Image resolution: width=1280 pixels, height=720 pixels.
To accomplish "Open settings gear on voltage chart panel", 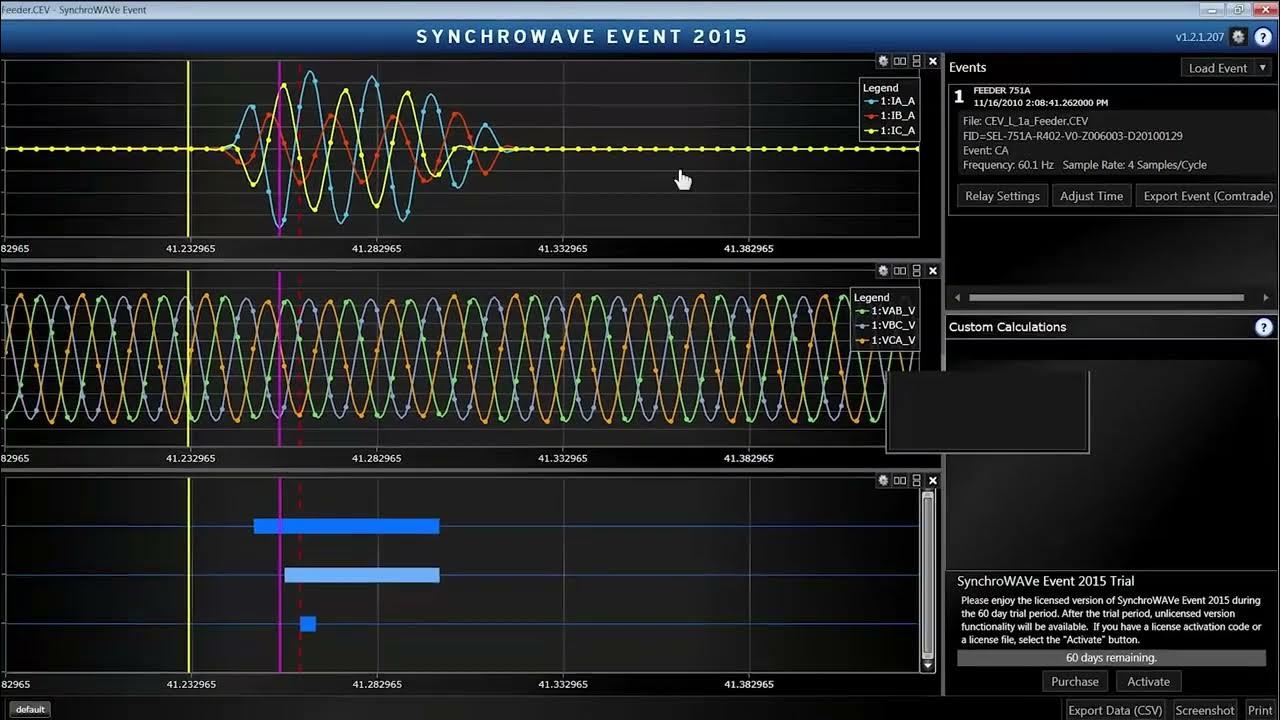I will coord(883,271).
